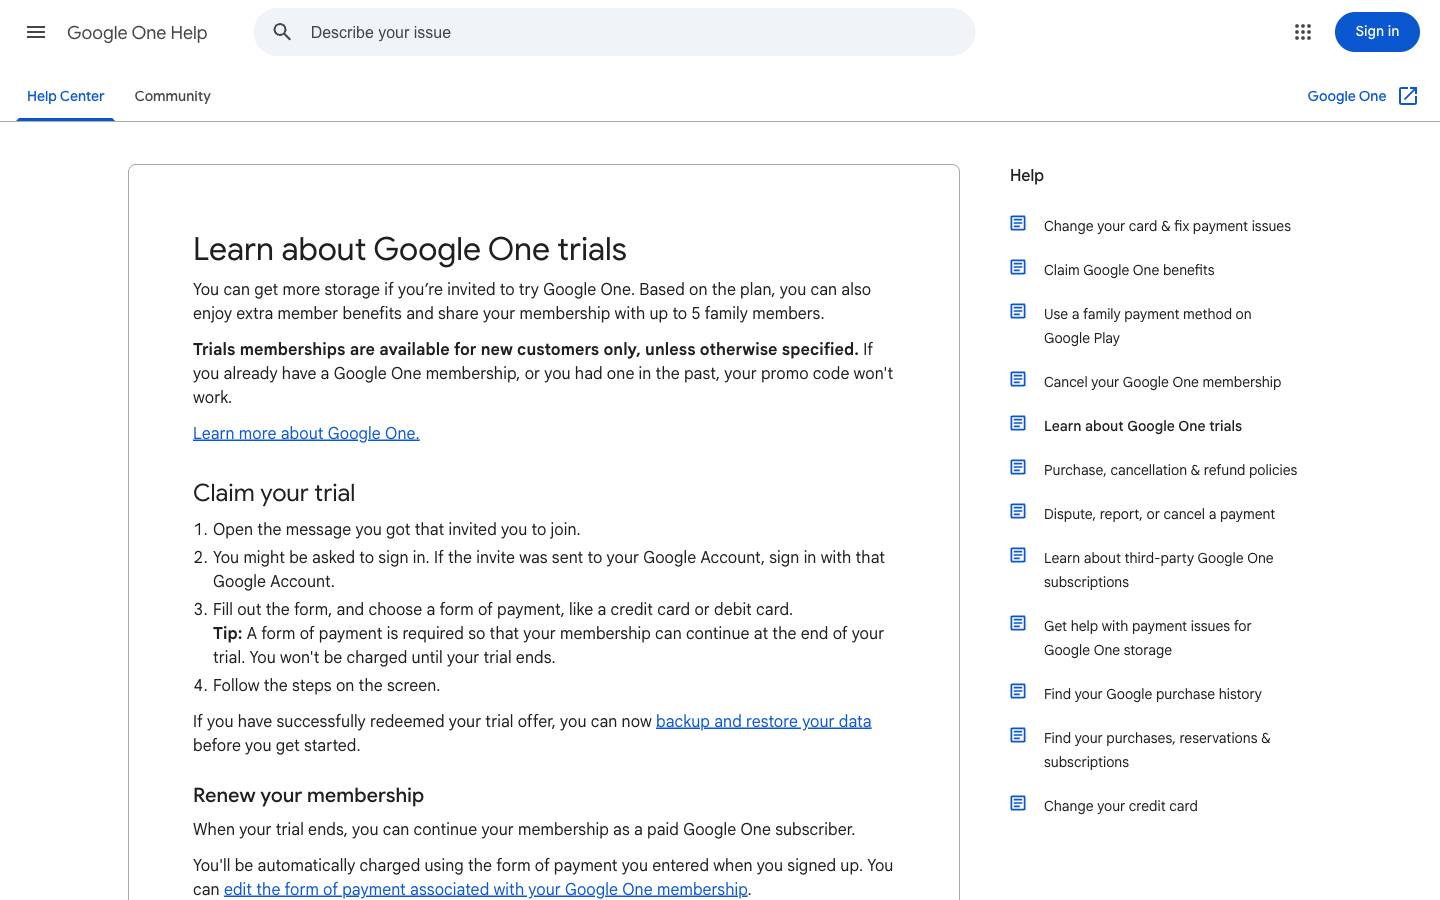1440x900 pixels.
Task: Click article icon beside Learn about Google One trials
Action: [x=1018, y=423]
